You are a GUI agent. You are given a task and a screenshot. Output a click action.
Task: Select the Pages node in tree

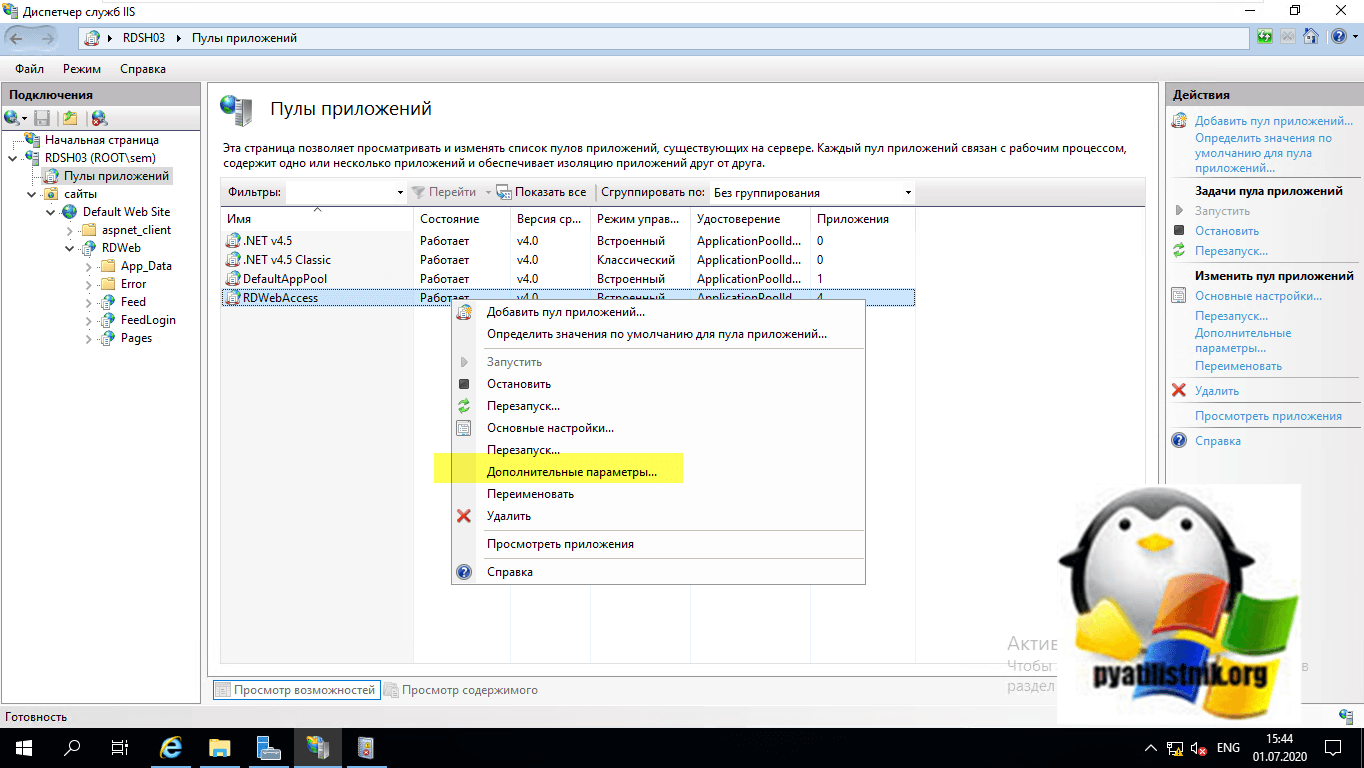click(136, 338)
